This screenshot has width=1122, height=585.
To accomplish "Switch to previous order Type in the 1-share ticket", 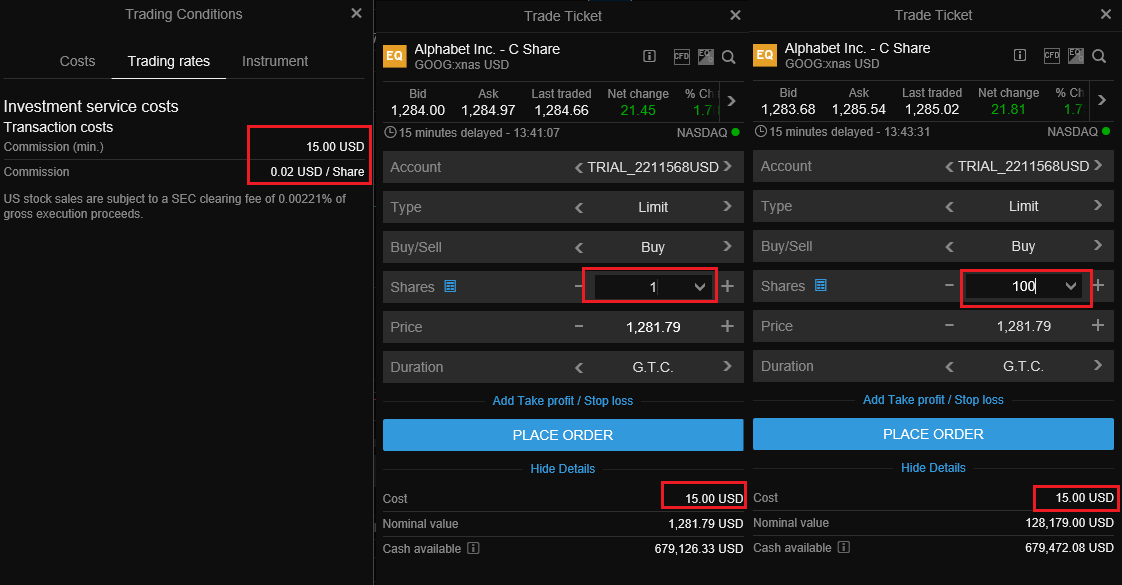I will [x=579, y=207].
